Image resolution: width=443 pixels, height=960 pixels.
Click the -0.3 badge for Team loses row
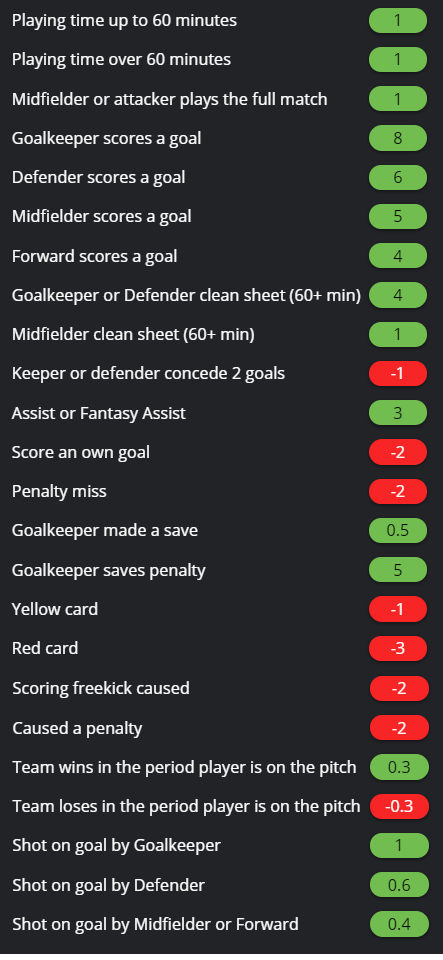pos(399,806)
